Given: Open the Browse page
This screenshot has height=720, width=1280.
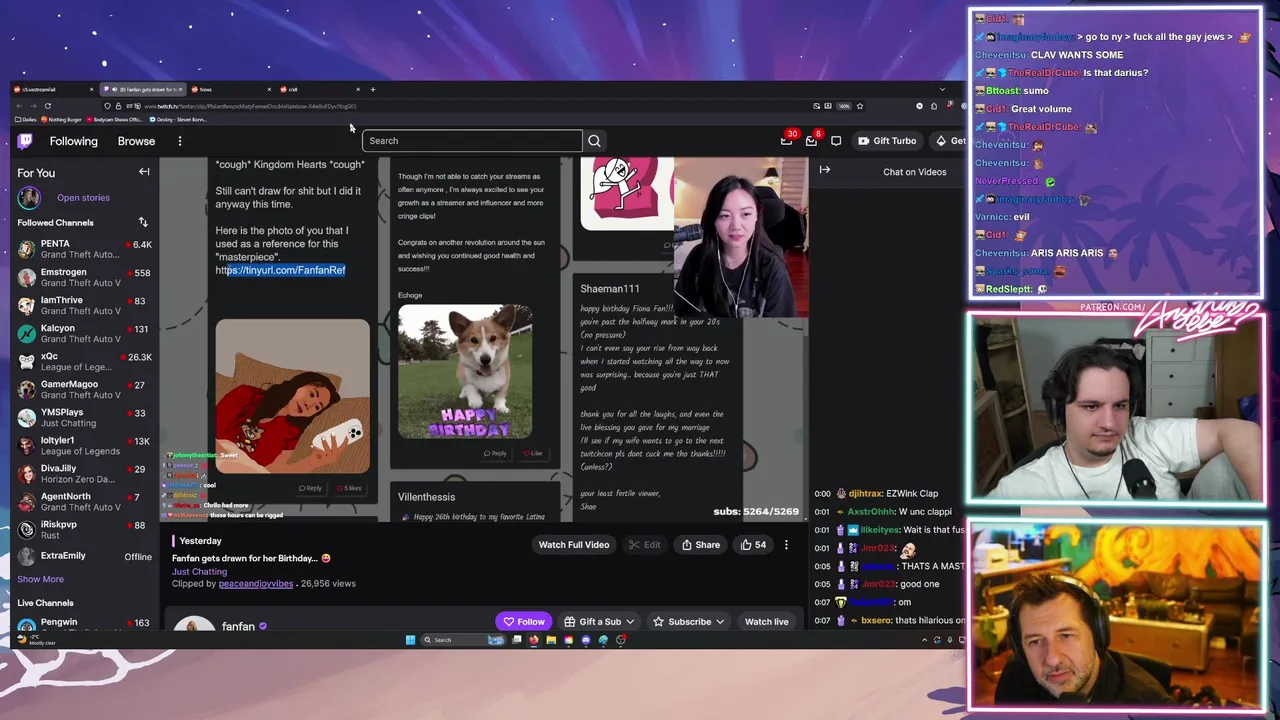Looking at the screenshot, I should (x=136, y=141).
